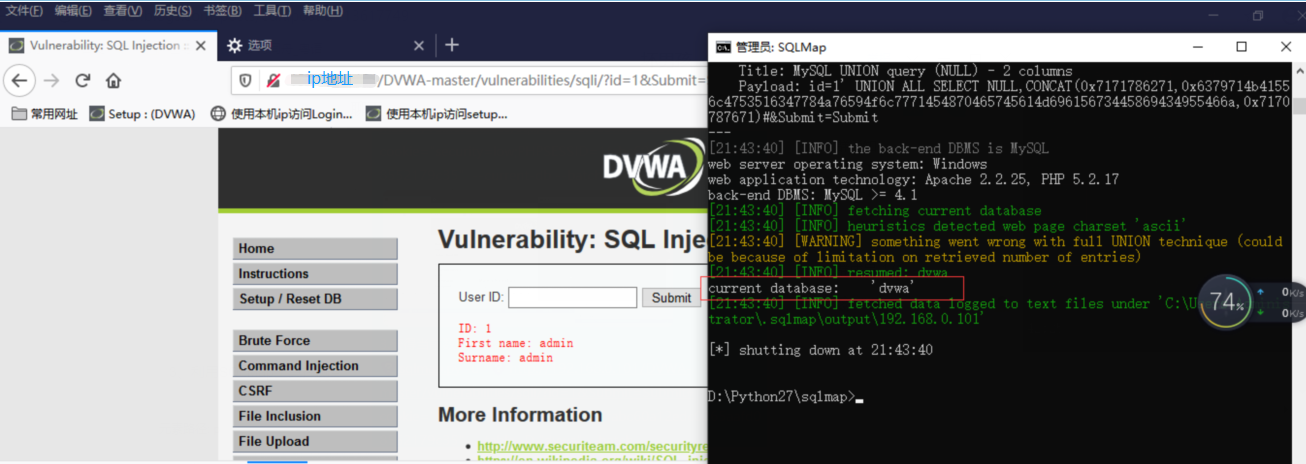Image resolution: width=1306 pixels, height=464 pixels.
Task: Open a new browser tab
Action: tap(452, 45)
